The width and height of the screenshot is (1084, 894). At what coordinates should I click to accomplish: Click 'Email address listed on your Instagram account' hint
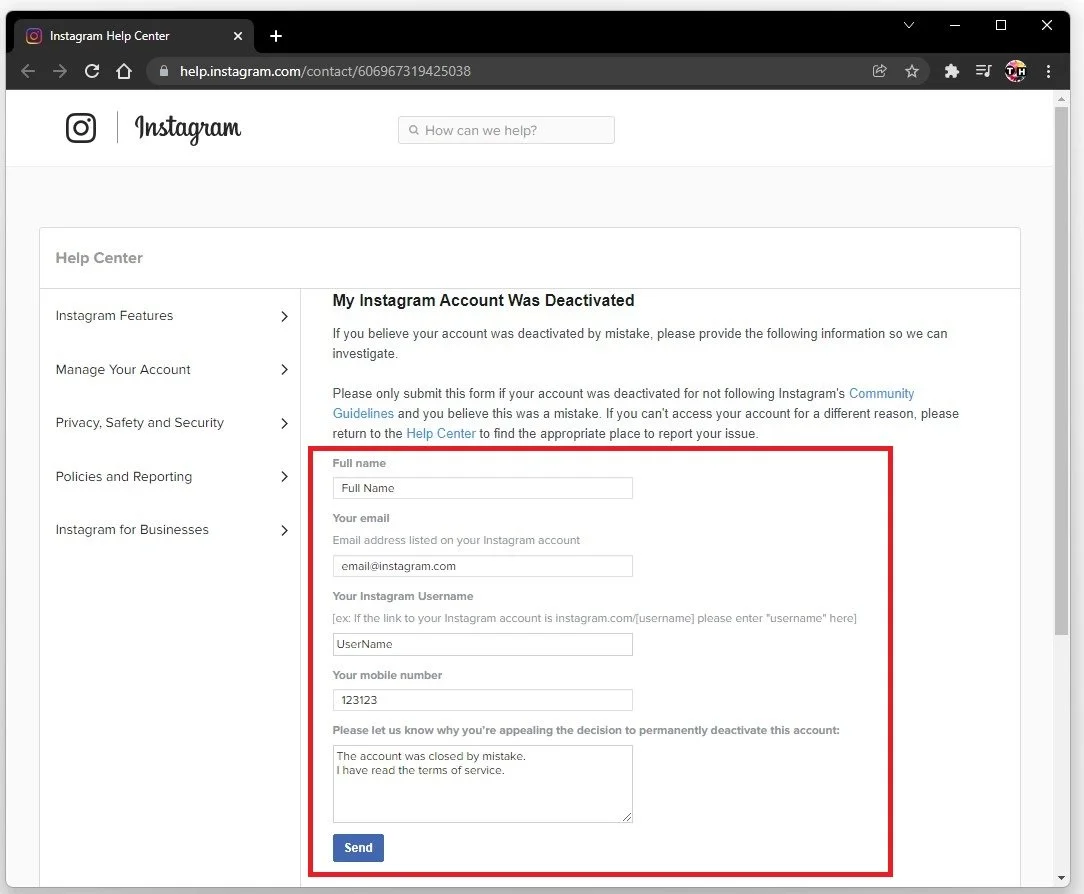click(x=456, y=540)
